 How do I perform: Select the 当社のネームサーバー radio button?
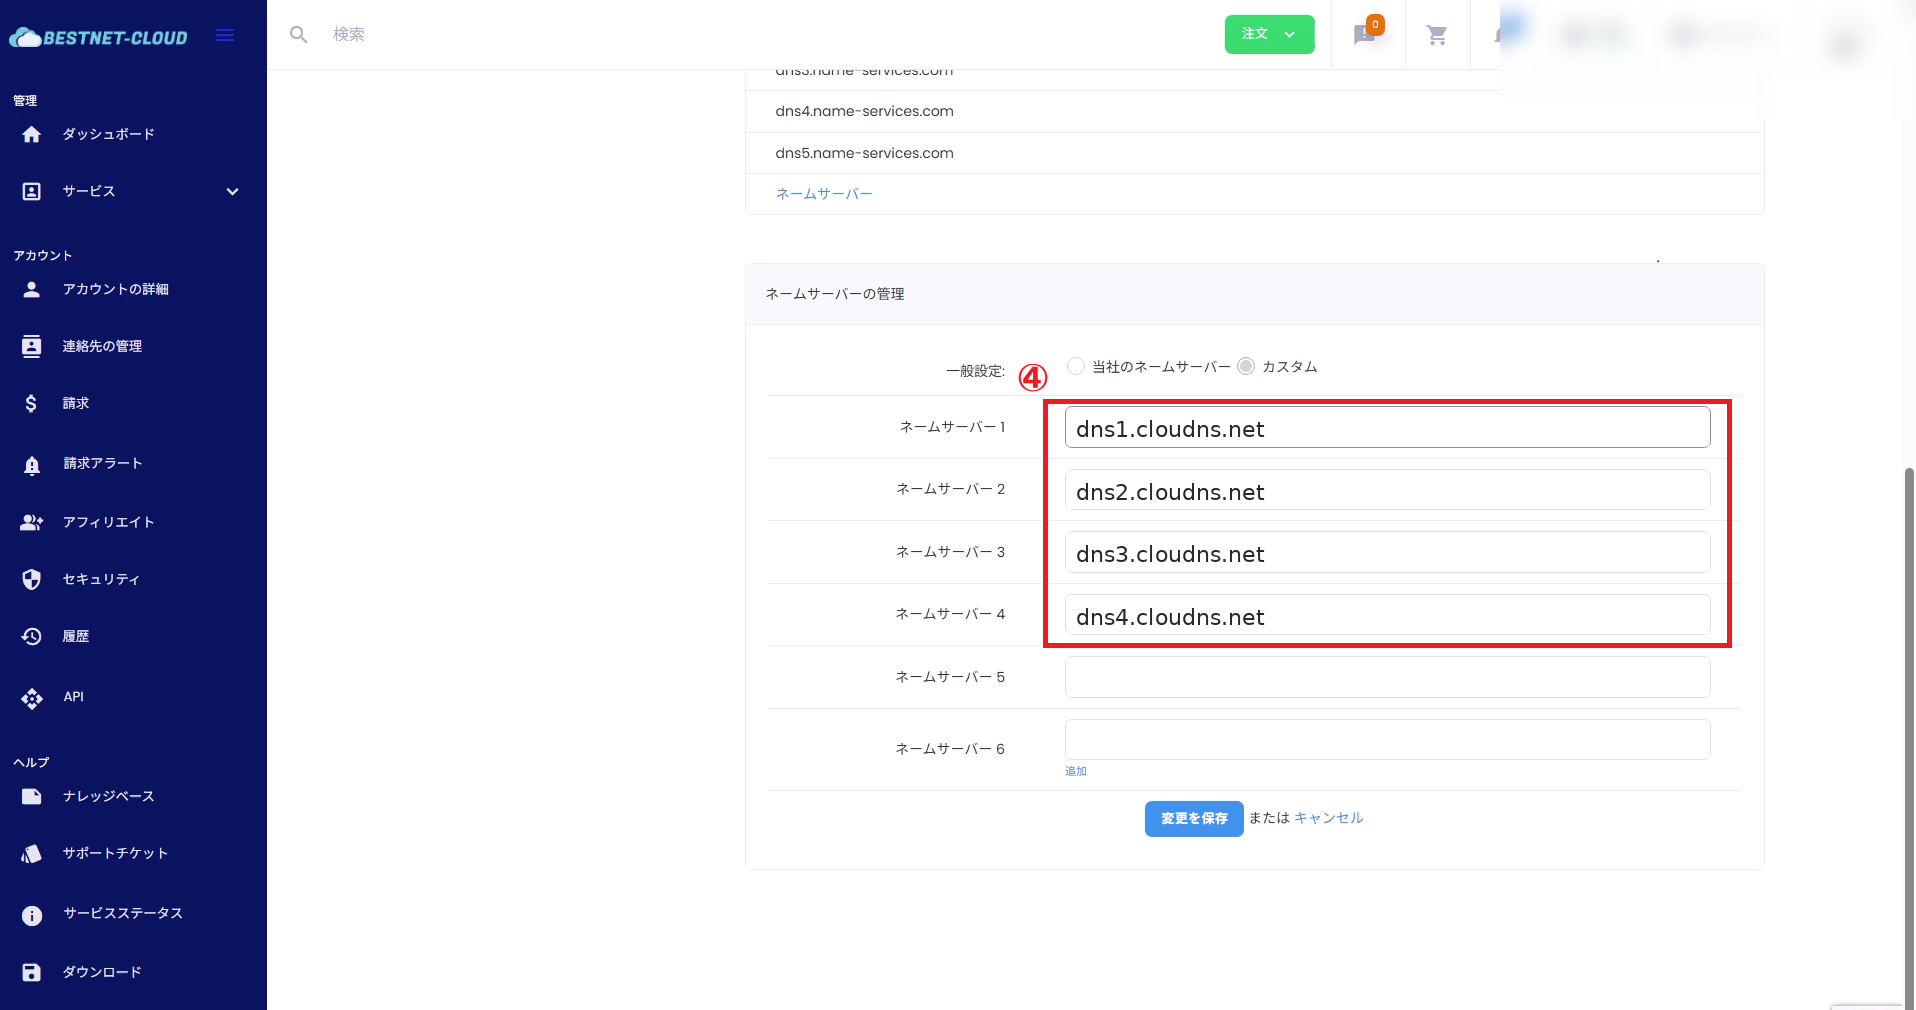(x=1076, y=366)
